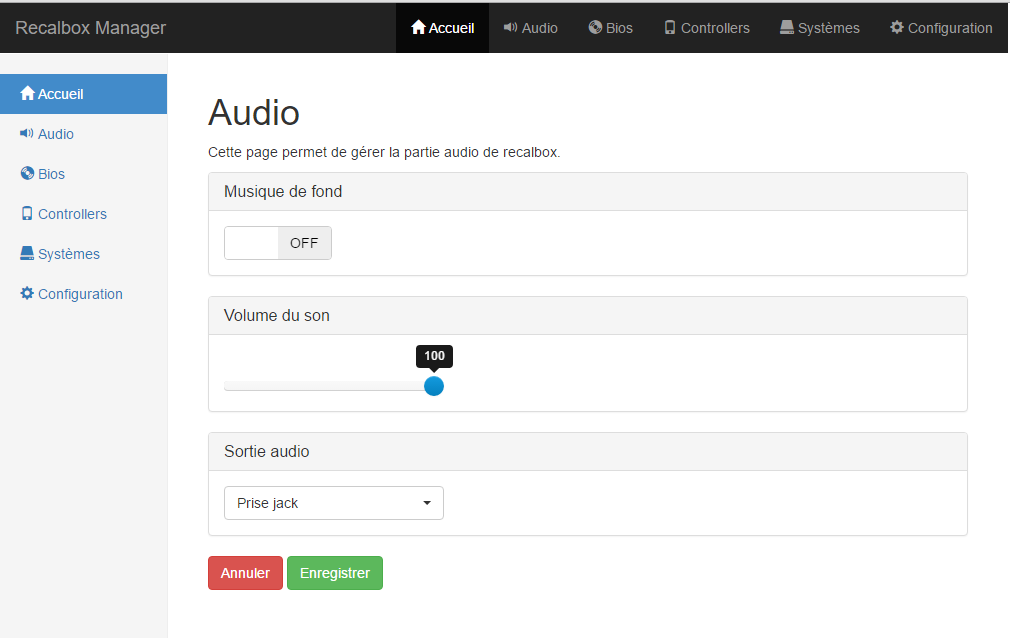
Task: Toggle the Musique de fond OFF switch
Action: point(278,243)
